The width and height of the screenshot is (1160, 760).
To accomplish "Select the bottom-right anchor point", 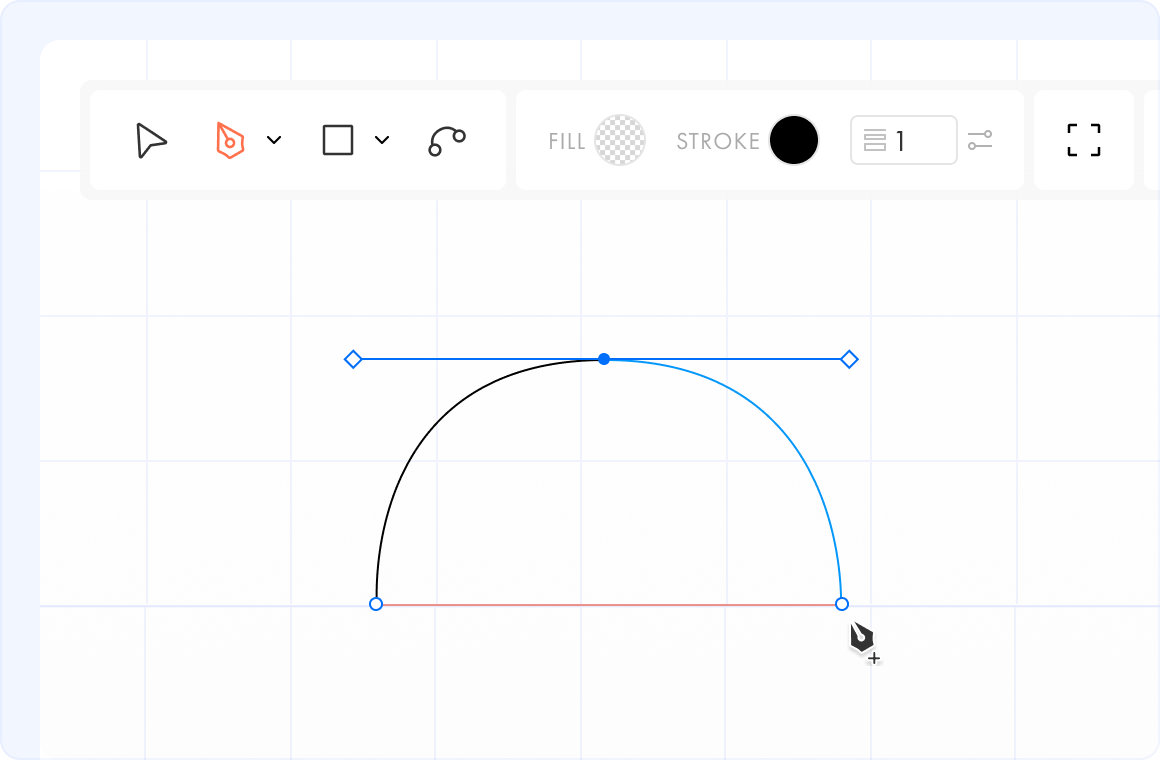I will tap(841, 604).
